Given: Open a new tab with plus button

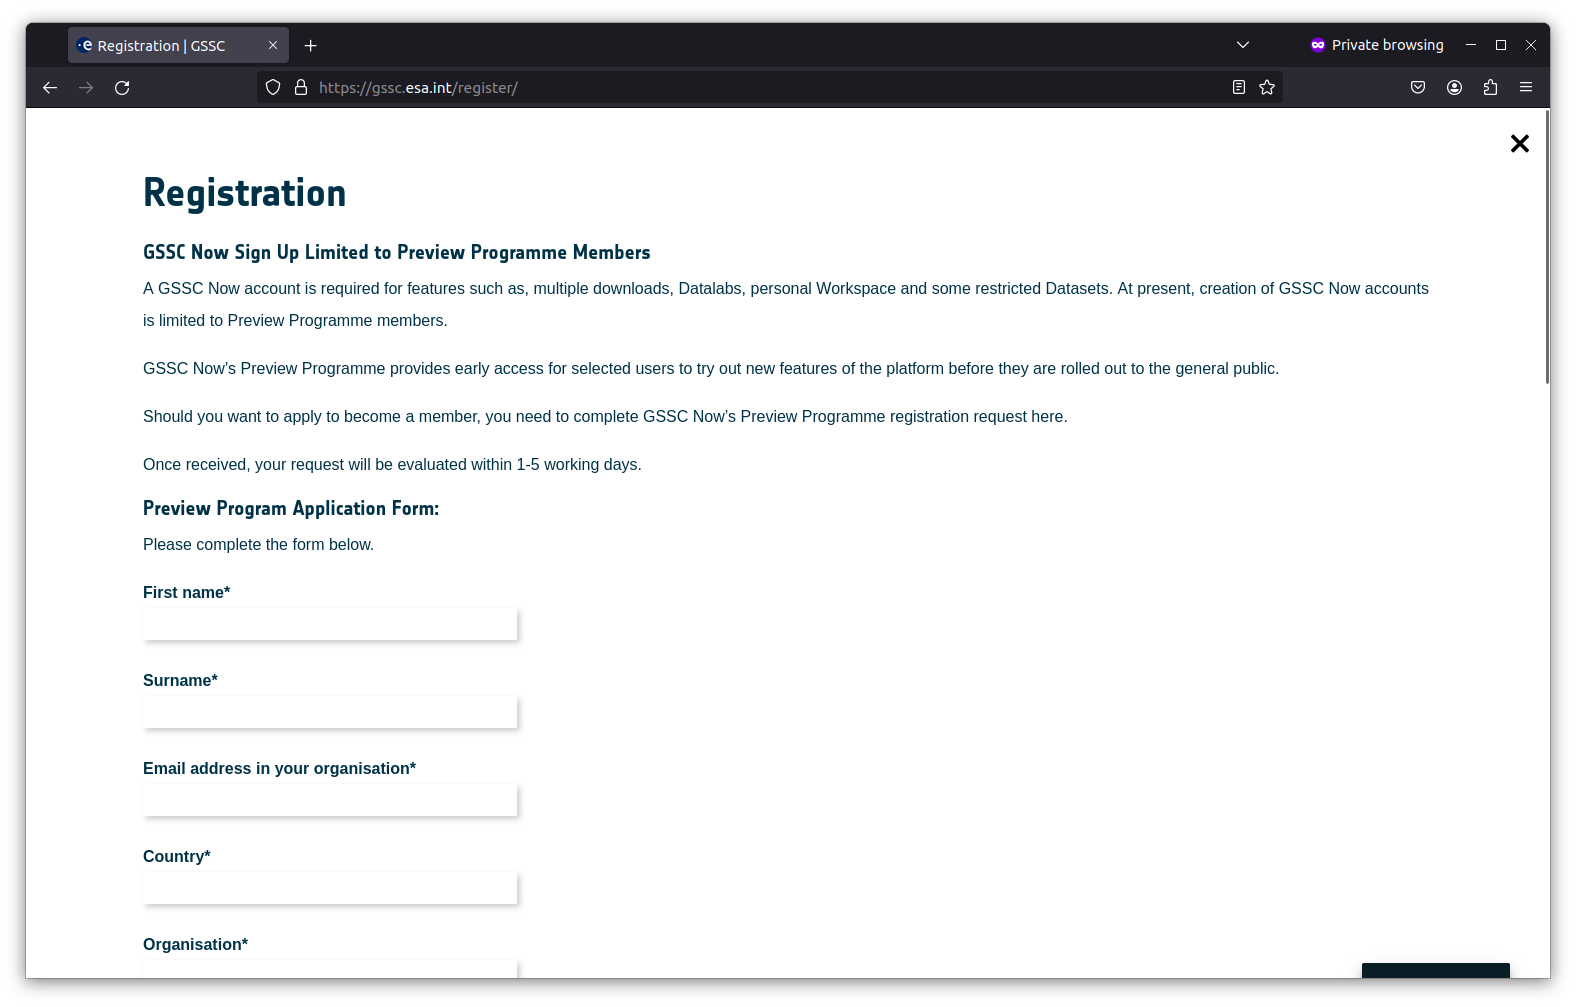Looking at the screenshot, I should point(311,46).
